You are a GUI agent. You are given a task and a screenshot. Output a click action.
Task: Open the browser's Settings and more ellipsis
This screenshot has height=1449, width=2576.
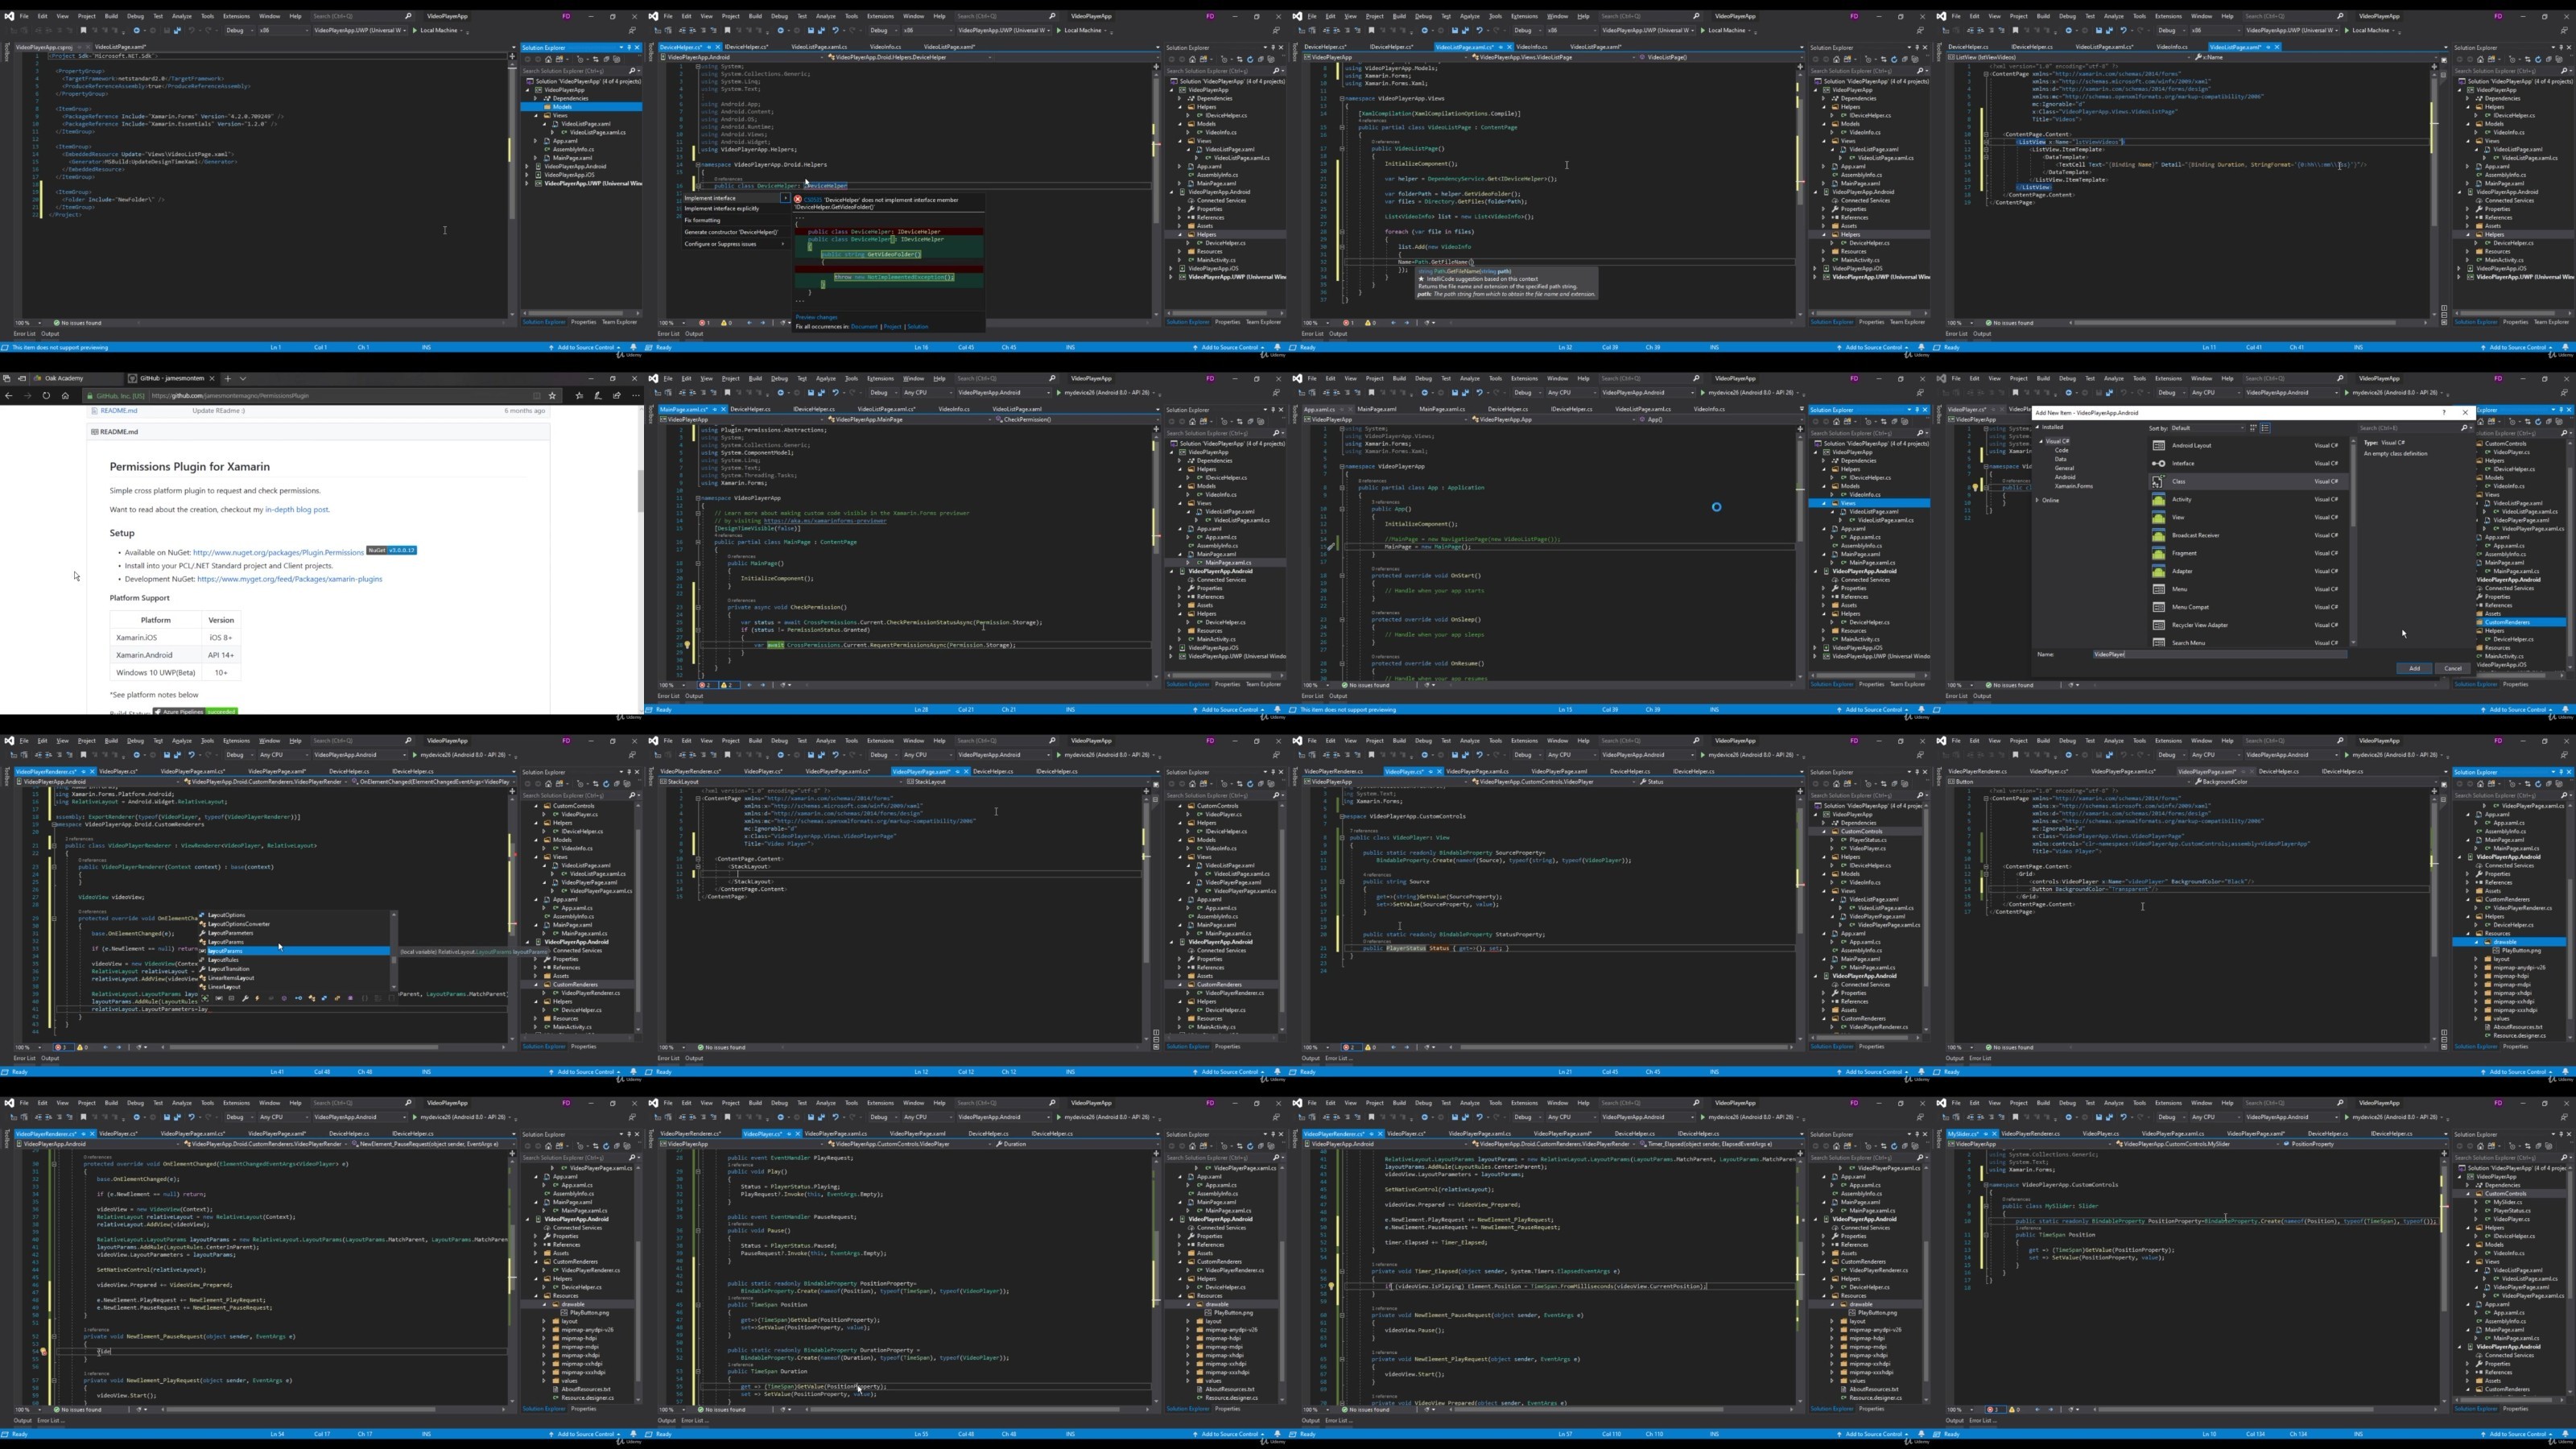click(x=635, y=395)
